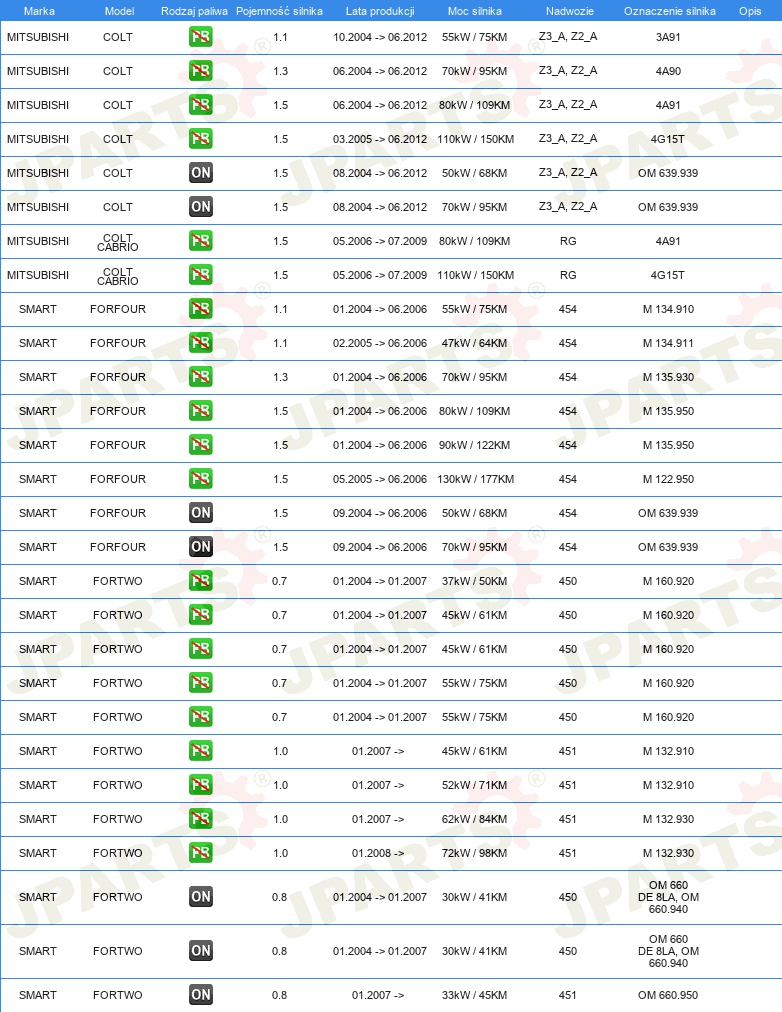This screenshot has height=1012, width=782.
Task: Click power value 72kW / 98KM
Action: point(474,853)
